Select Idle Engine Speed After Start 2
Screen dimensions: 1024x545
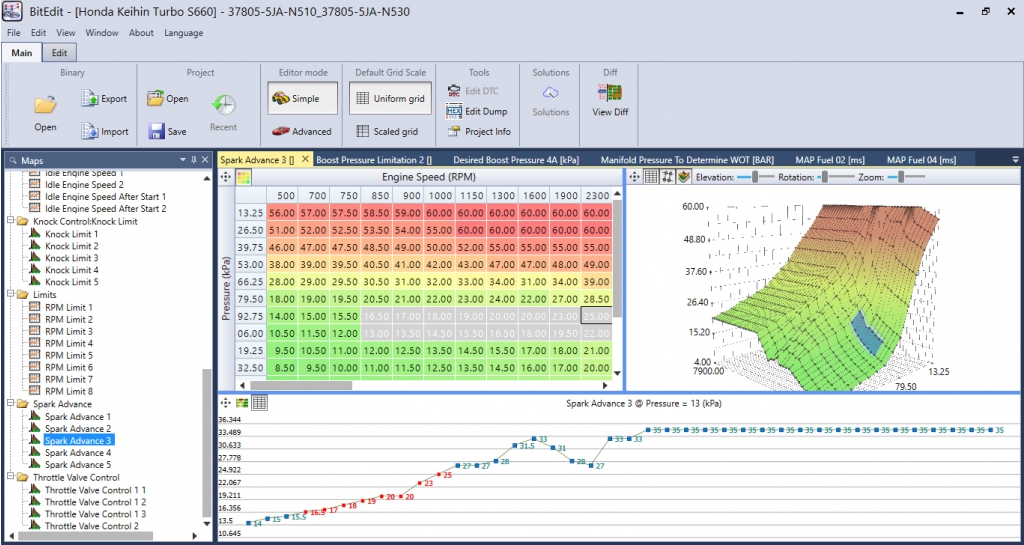[106, 209]
